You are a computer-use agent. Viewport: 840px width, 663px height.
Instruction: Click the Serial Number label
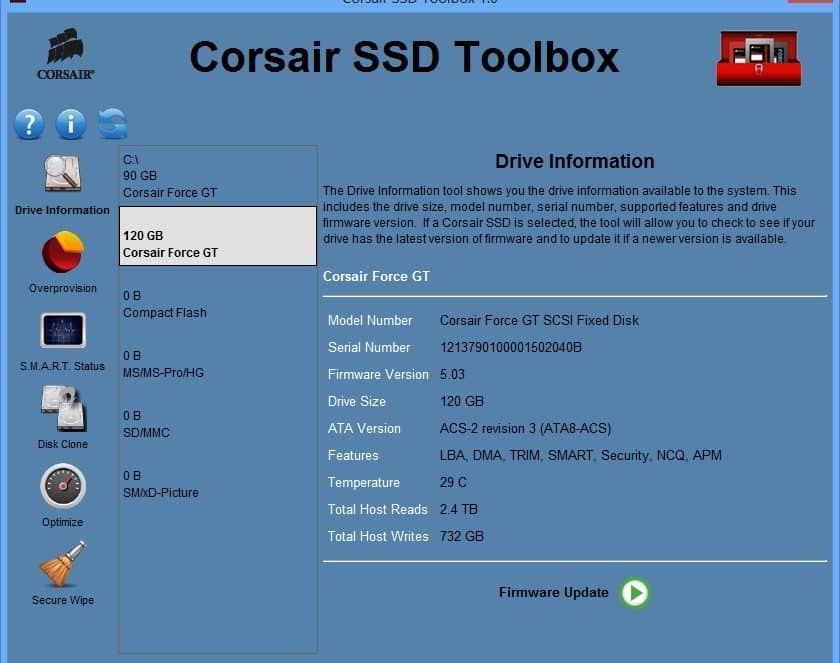point(369,348)
